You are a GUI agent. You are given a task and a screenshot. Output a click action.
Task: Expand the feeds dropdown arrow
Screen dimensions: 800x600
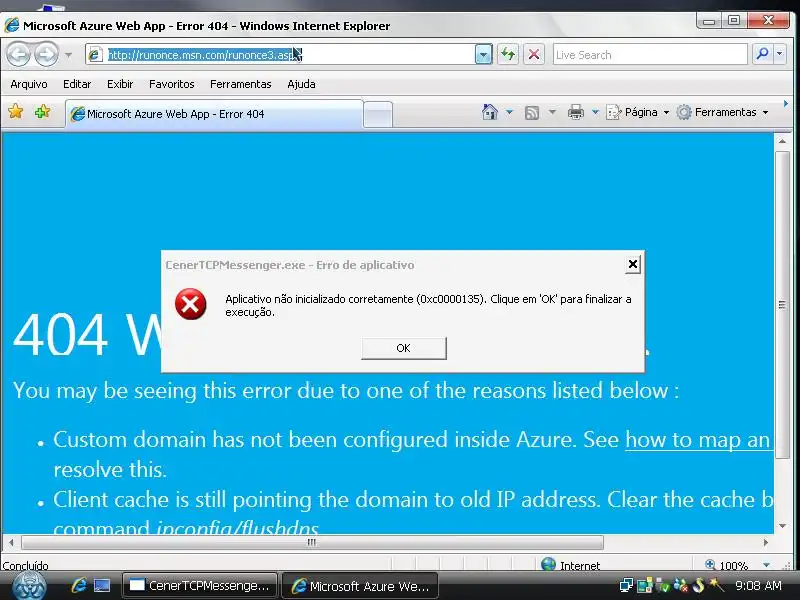[552, 112]
